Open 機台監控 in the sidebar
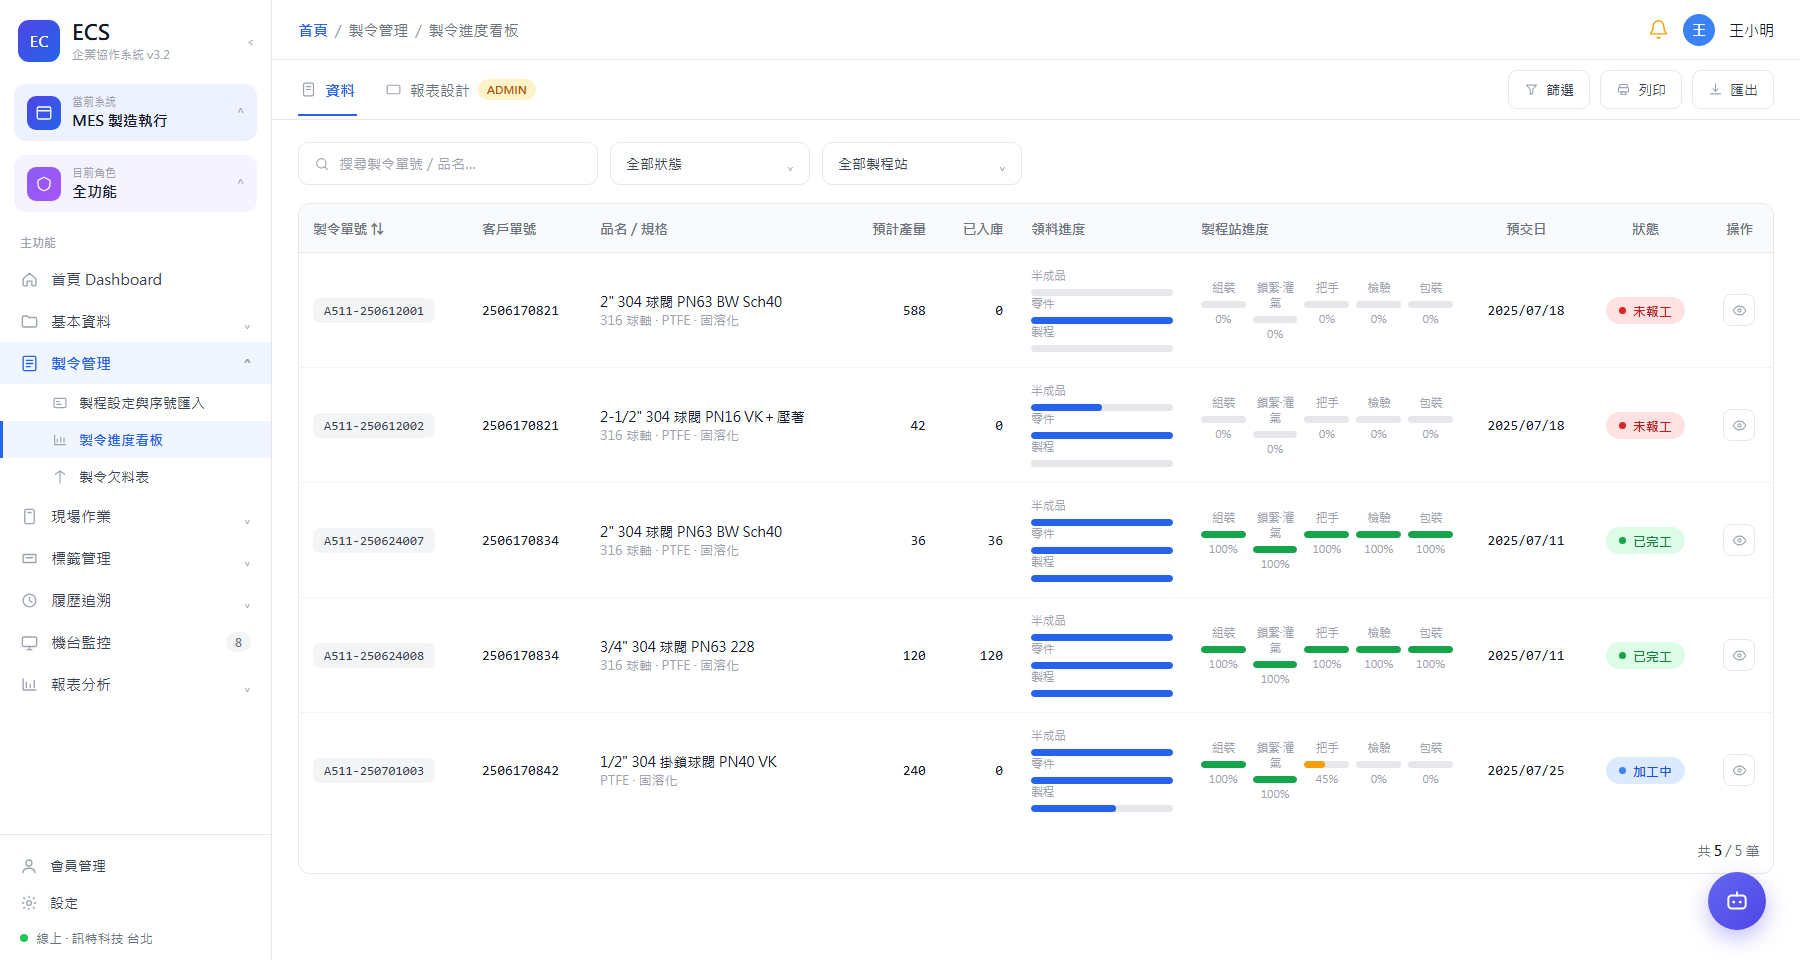Image resolution: width=1800 pixels, height=960 pixels. click(136, 642)
